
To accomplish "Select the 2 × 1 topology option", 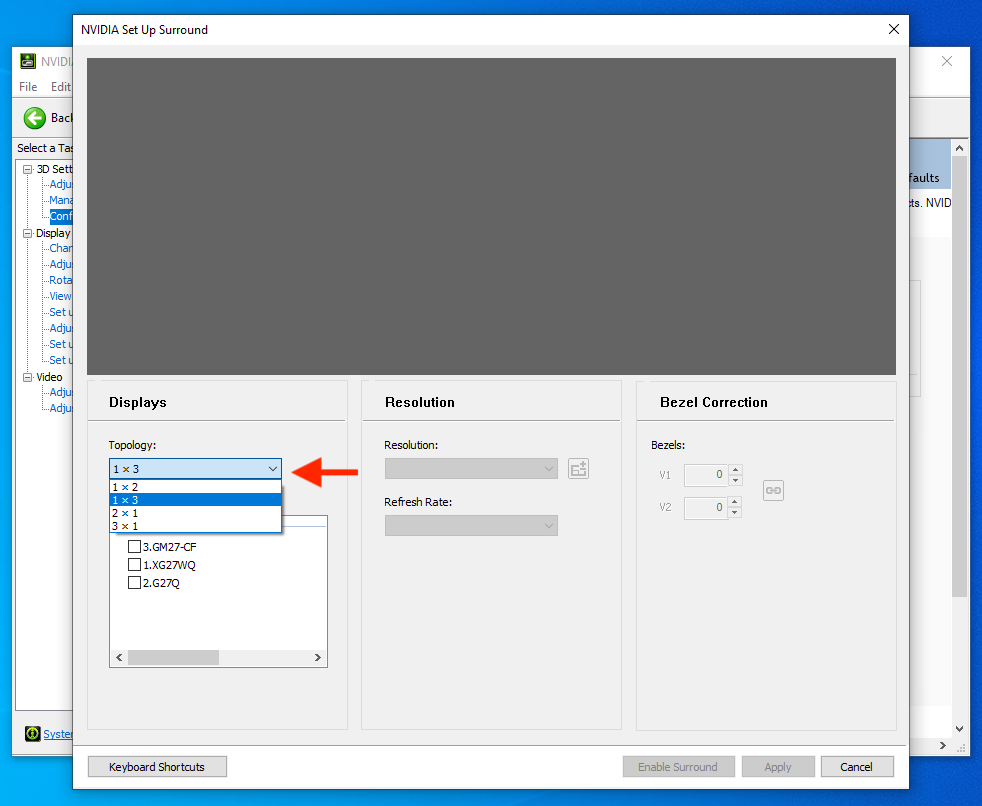I will 195,513.
